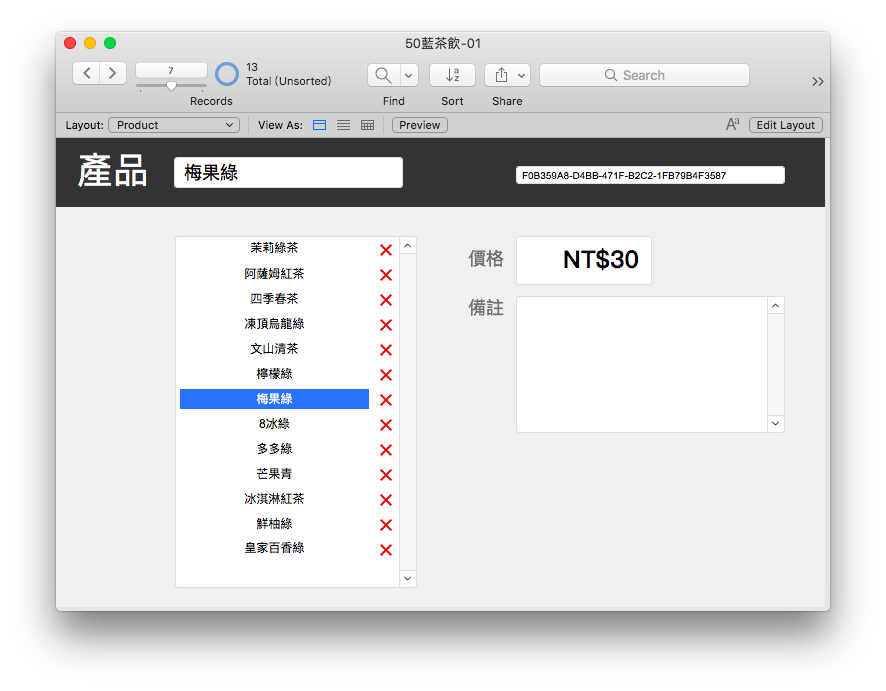Delete the 多多綠 row with red X
The height and width of the screenshot is (691, 886).
coord(386,450)
